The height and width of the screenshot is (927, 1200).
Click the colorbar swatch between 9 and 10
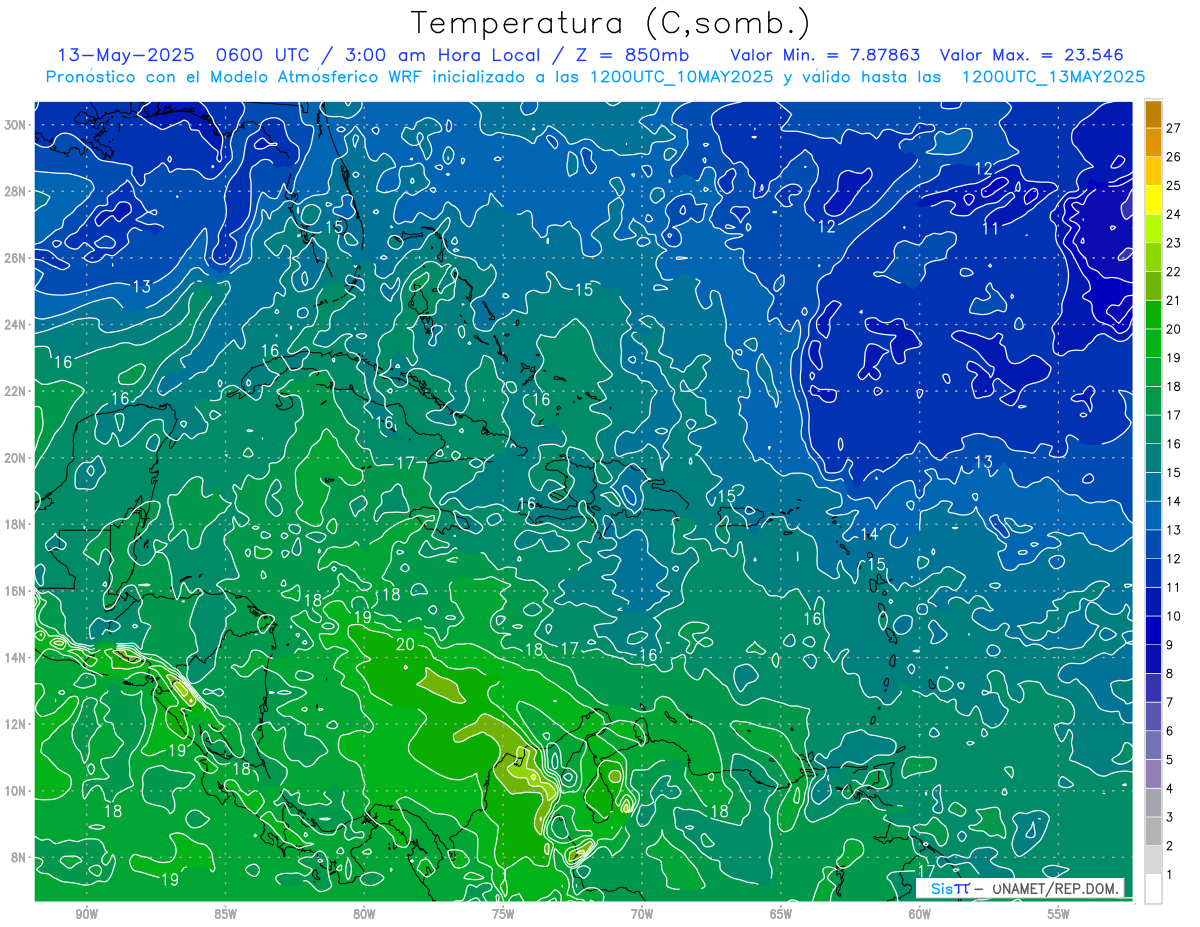click(1153, 631)
